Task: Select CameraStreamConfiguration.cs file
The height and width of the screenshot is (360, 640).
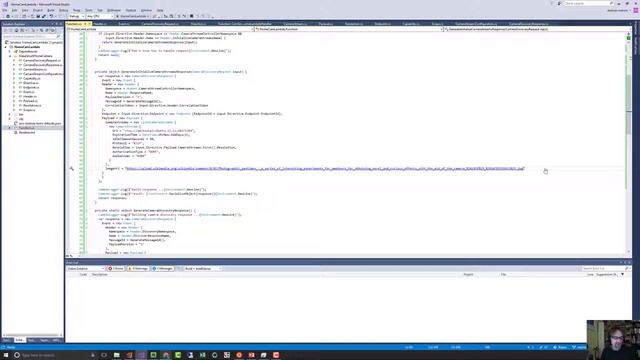Action: pyautogui.click(x=42, y=74)
